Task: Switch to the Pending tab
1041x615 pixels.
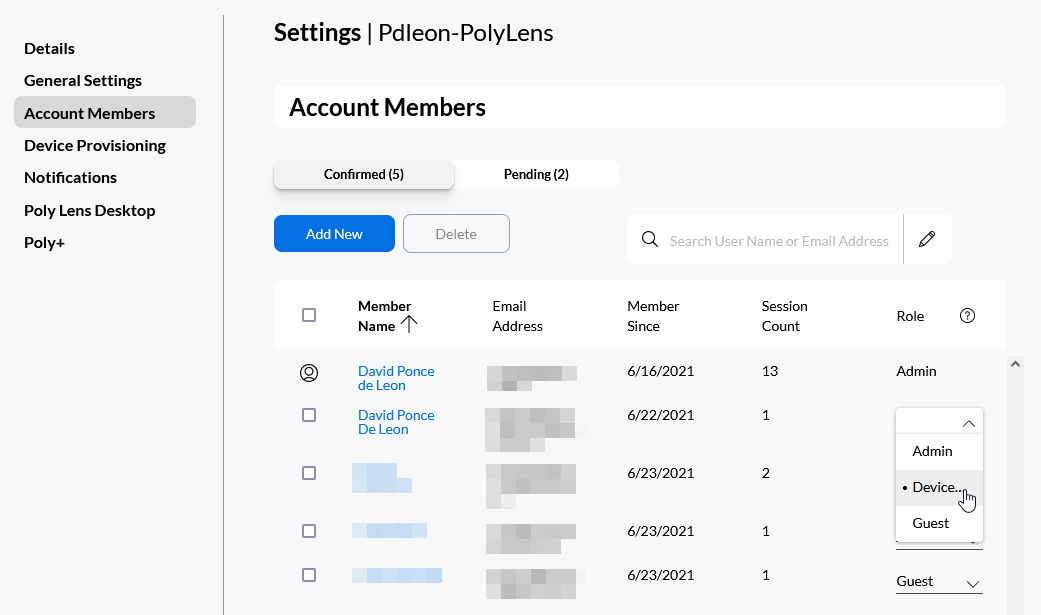Action: 536,174
